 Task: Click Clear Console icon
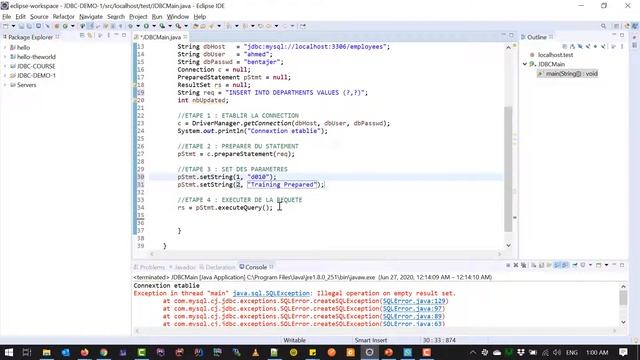[x=533, y=265]
